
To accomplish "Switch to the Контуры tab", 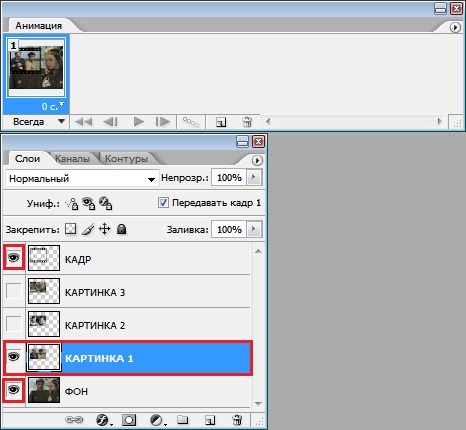I will click(126, 159).
